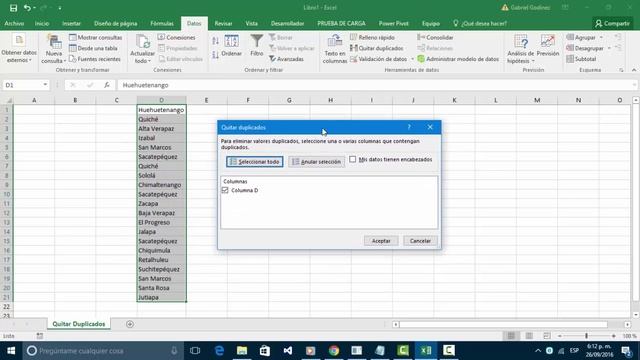The height and width of the screenshot is (360, 640).
Task: Toggle Mis datos tienen encabezados checkbox
Action: (x=353, y=159)
